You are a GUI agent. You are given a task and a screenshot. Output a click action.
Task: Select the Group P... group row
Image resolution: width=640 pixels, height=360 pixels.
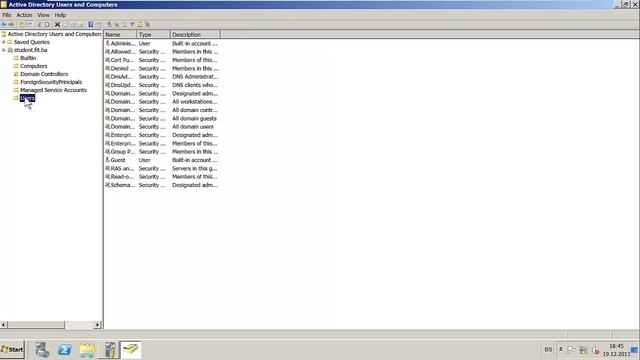(162, 152)
